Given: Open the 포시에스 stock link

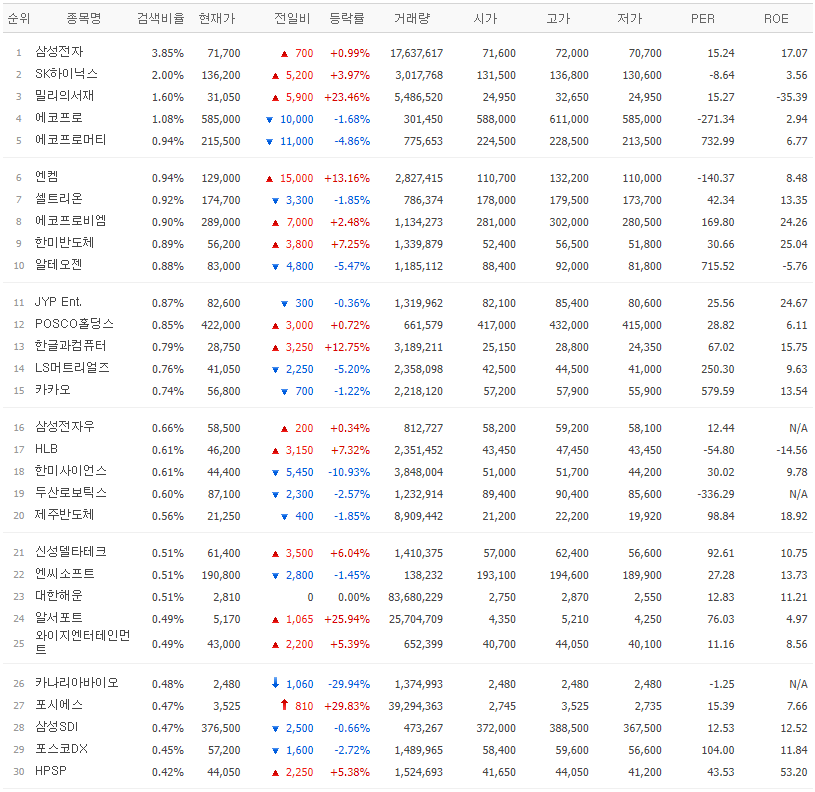Looking at the screenshot, I should (59, 705).
